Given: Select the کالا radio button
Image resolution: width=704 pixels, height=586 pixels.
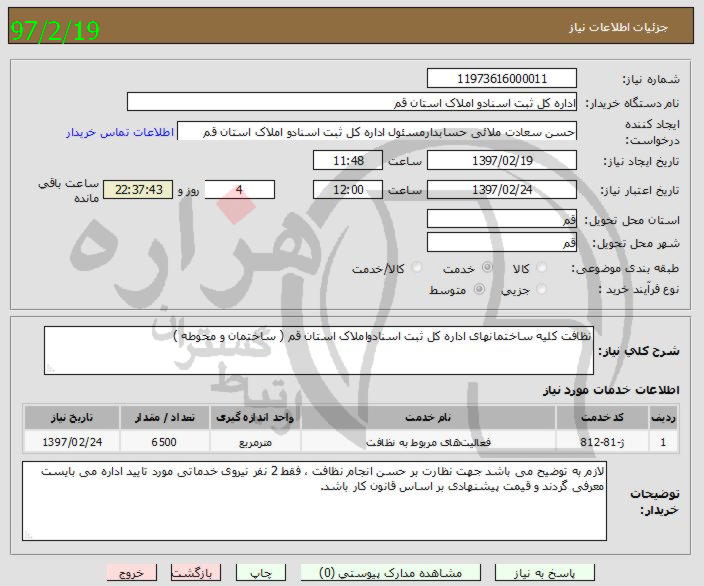Looking at the screenshot, I should click(x=541, y=268).
